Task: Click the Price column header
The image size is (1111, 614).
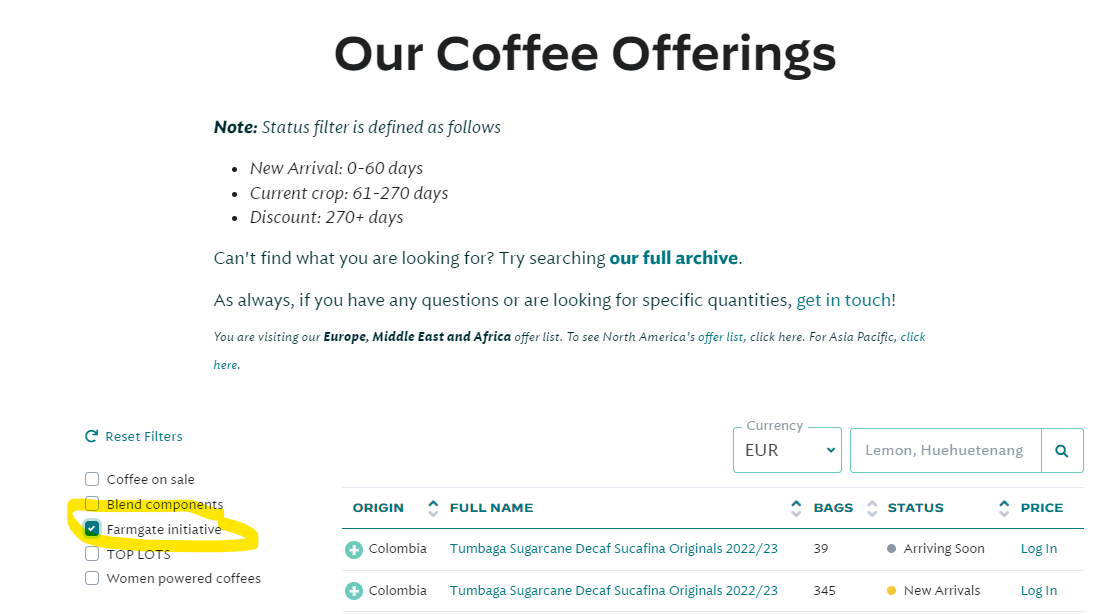Action: [x=1041, y=508]
